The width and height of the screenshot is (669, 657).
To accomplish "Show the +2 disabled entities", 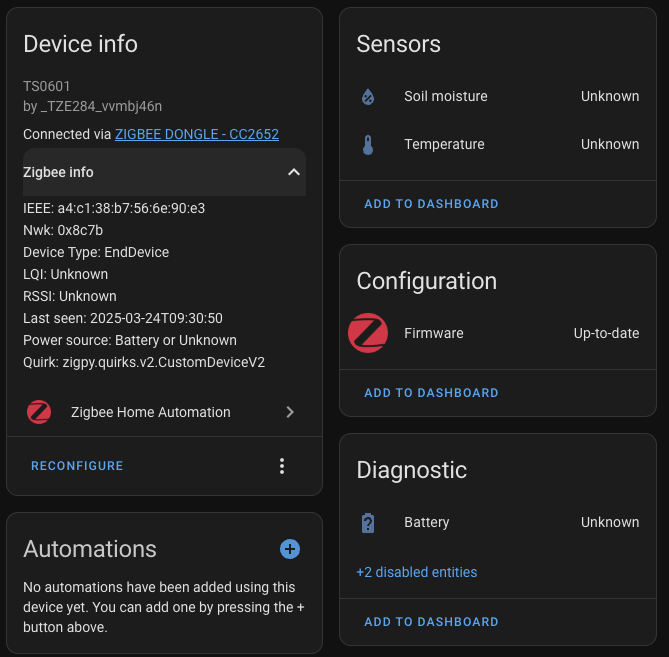I will point(416,573).
